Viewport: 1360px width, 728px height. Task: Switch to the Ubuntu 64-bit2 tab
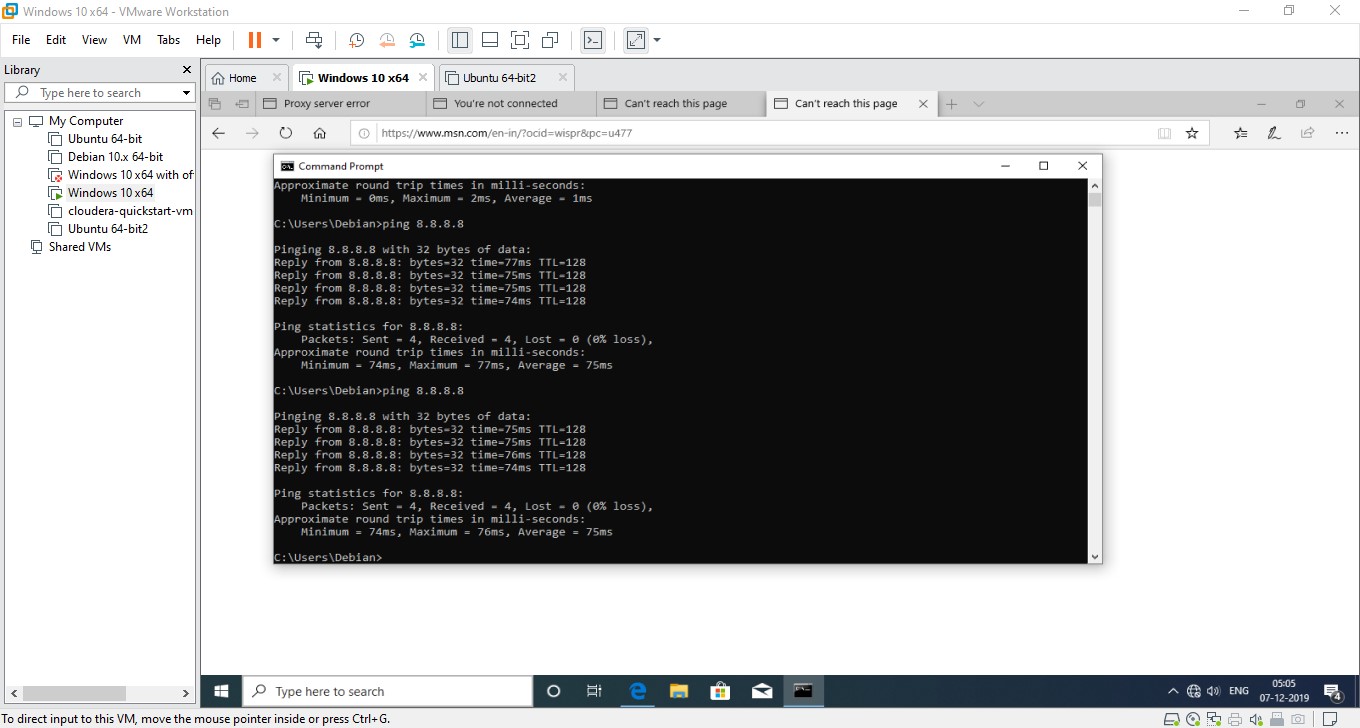pyautogui.click(x=500, y=76)
